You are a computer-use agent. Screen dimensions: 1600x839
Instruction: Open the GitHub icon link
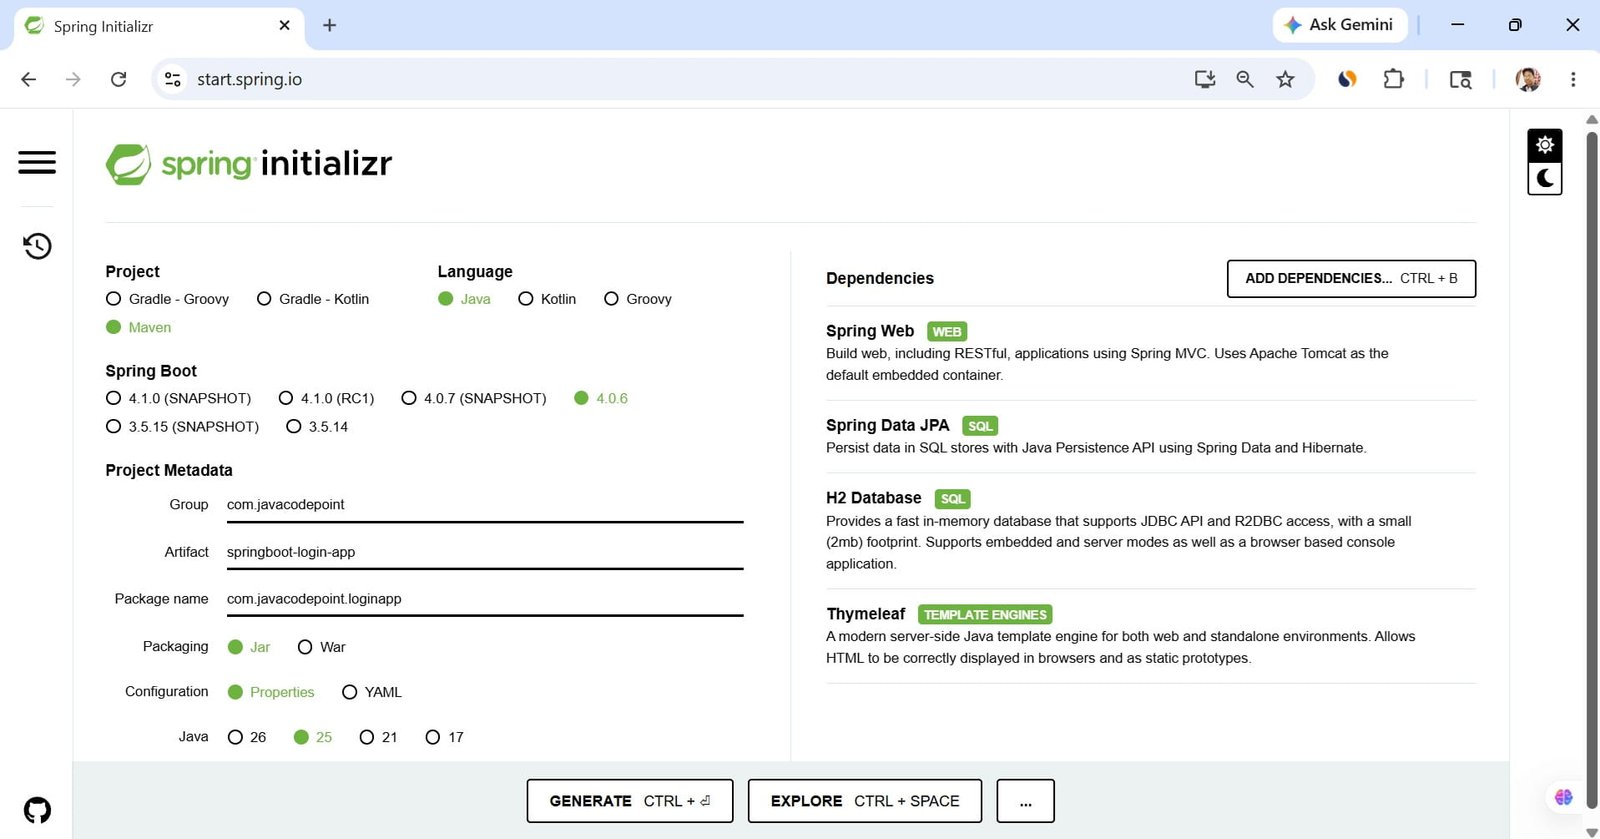(x=37, y=810)
